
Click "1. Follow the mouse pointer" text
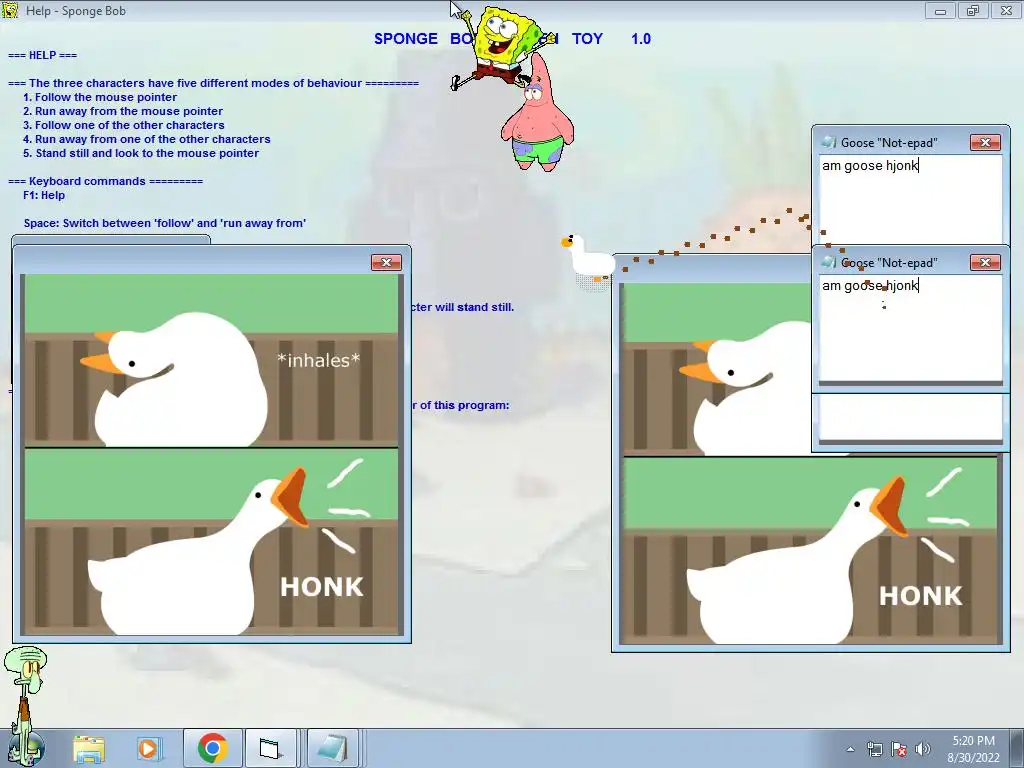click(100, 97)
